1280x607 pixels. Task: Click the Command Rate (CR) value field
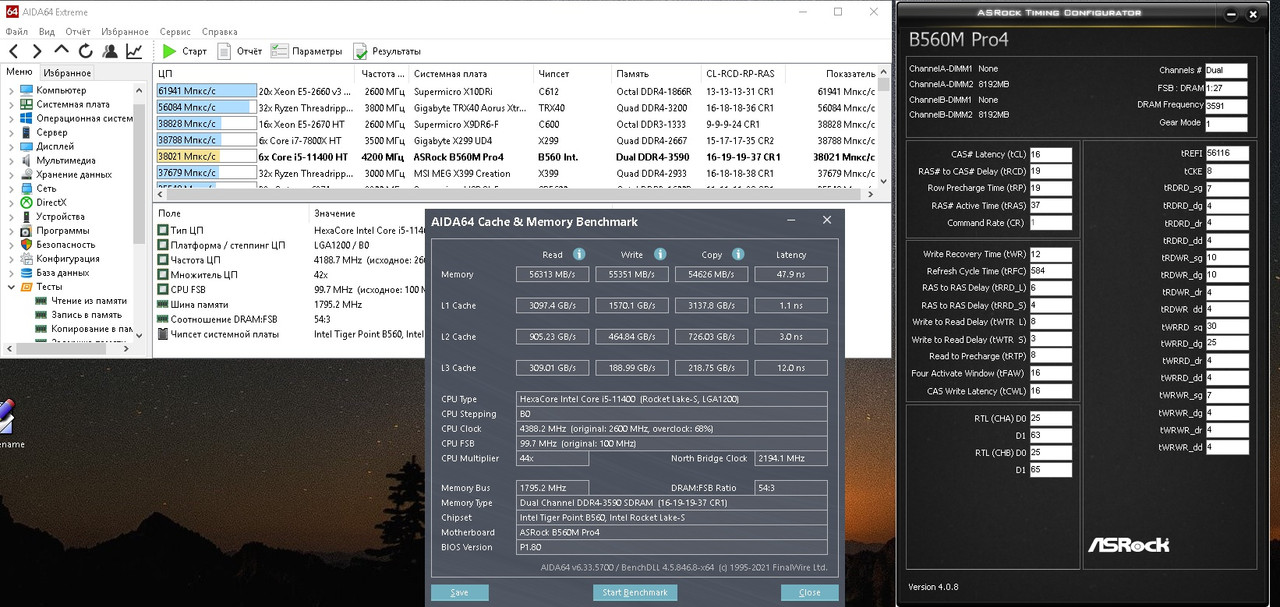[1050, 223]
